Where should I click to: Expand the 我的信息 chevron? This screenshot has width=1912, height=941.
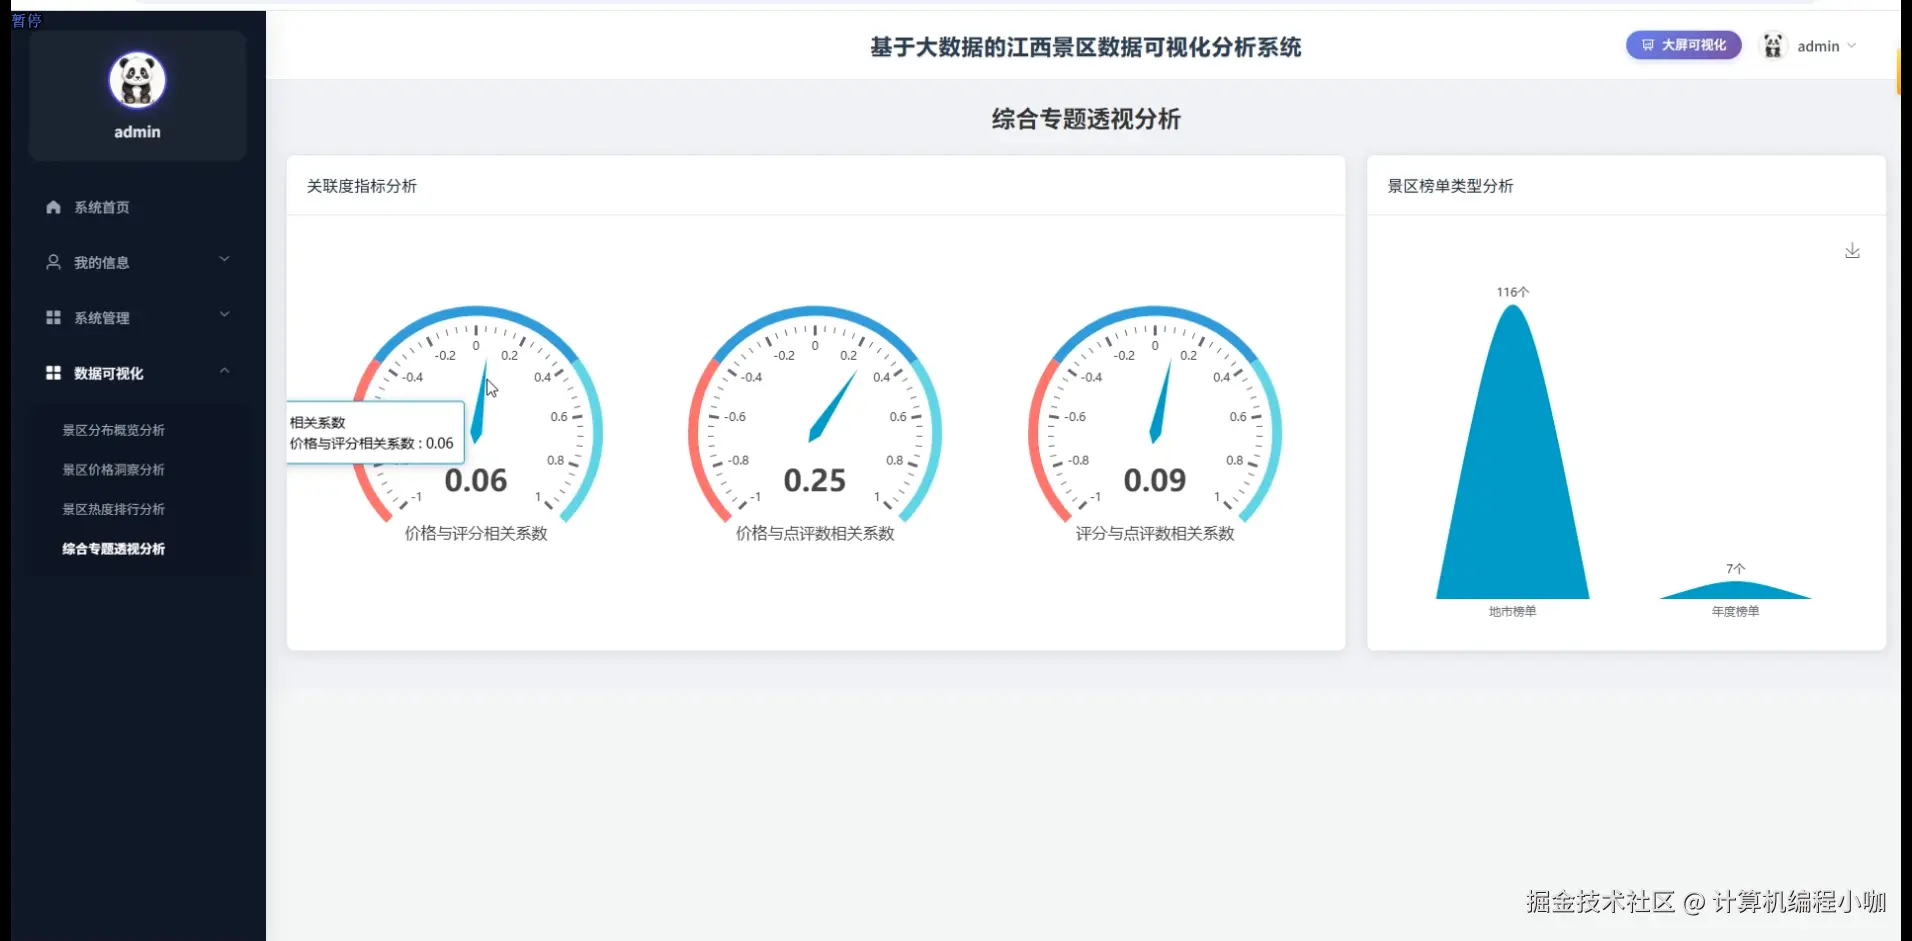point(224,259)
